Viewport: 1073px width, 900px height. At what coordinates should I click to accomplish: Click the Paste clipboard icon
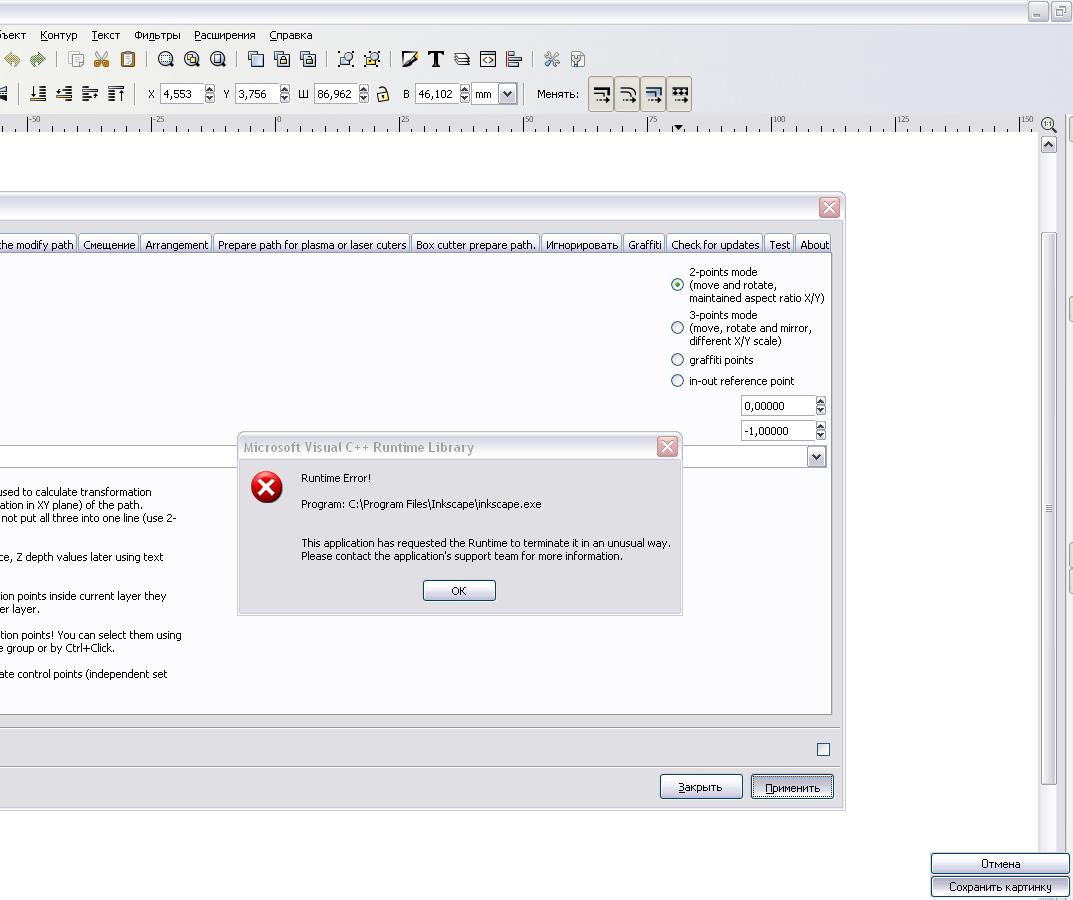[127, 60]
